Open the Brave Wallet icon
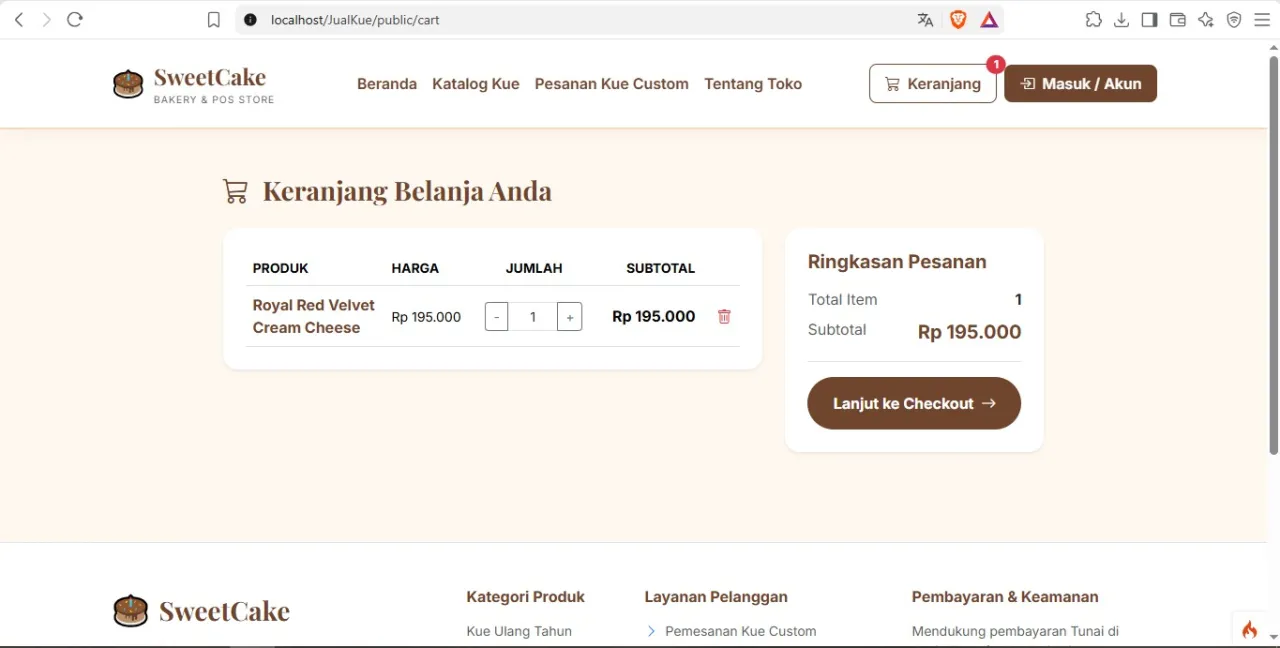1280x648 pixels. pos(1178,20)
